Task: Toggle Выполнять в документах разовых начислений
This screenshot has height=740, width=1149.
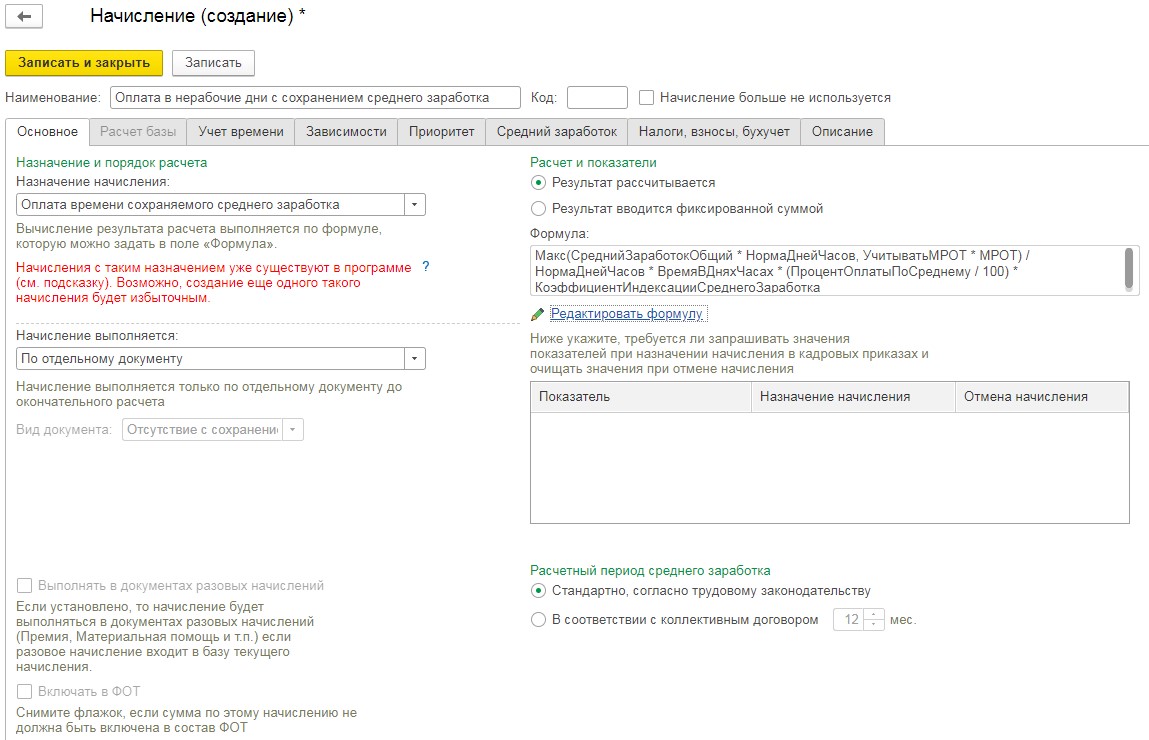Action: [24, 585]
